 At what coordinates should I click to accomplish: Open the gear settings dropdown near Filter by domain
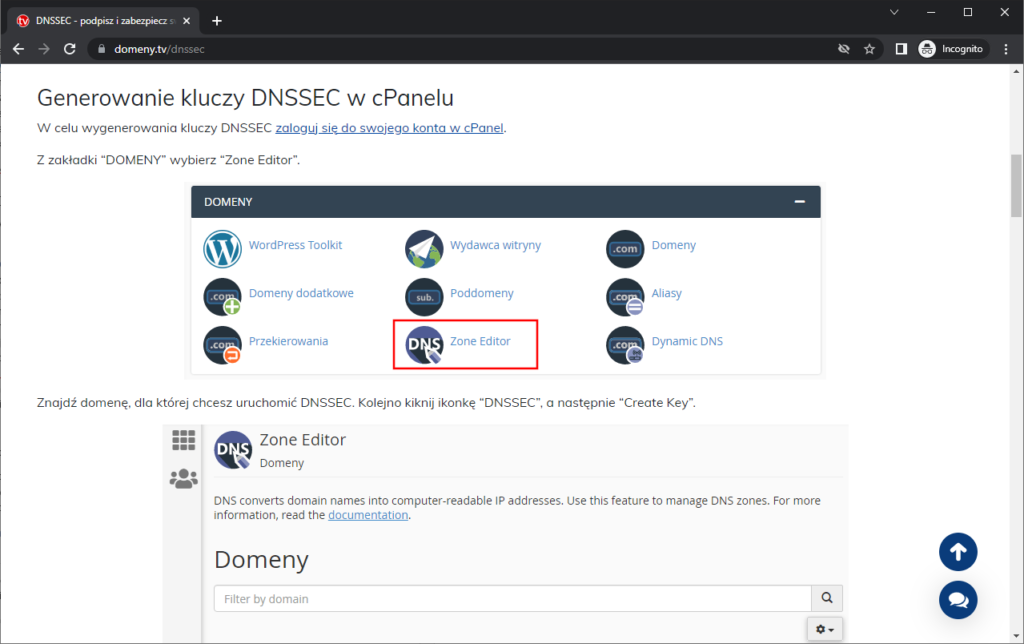tap(824, 628)
